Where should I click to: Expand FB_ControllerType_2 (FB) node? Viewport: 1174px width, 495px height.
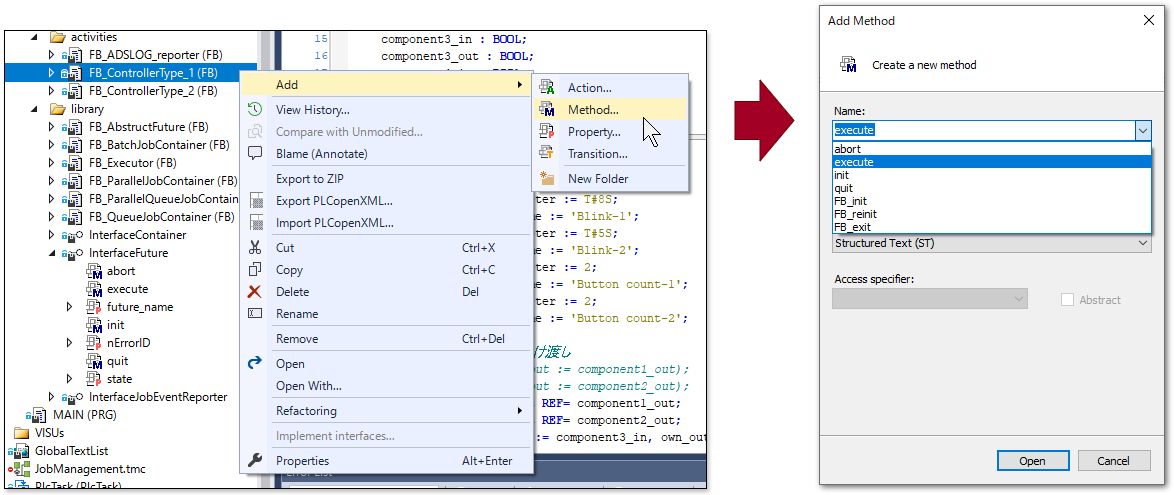point(52,91)
